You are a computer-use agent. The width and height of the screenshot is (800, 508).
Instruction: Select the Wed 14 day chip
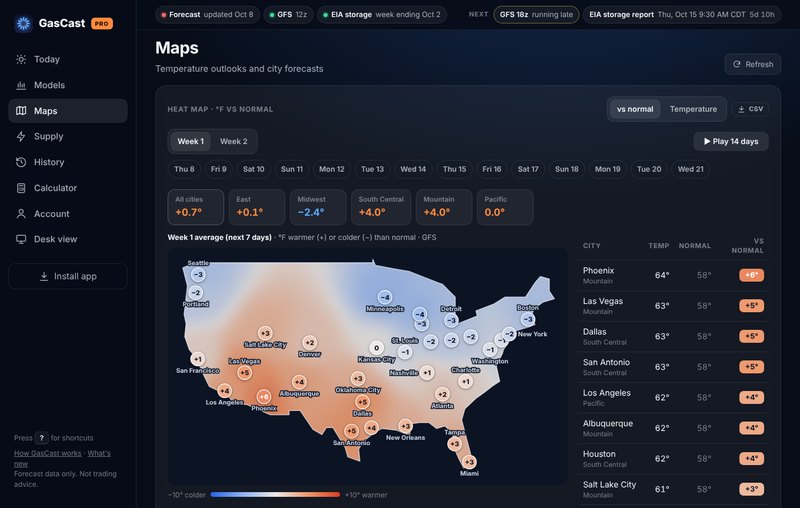click(413, 169)
